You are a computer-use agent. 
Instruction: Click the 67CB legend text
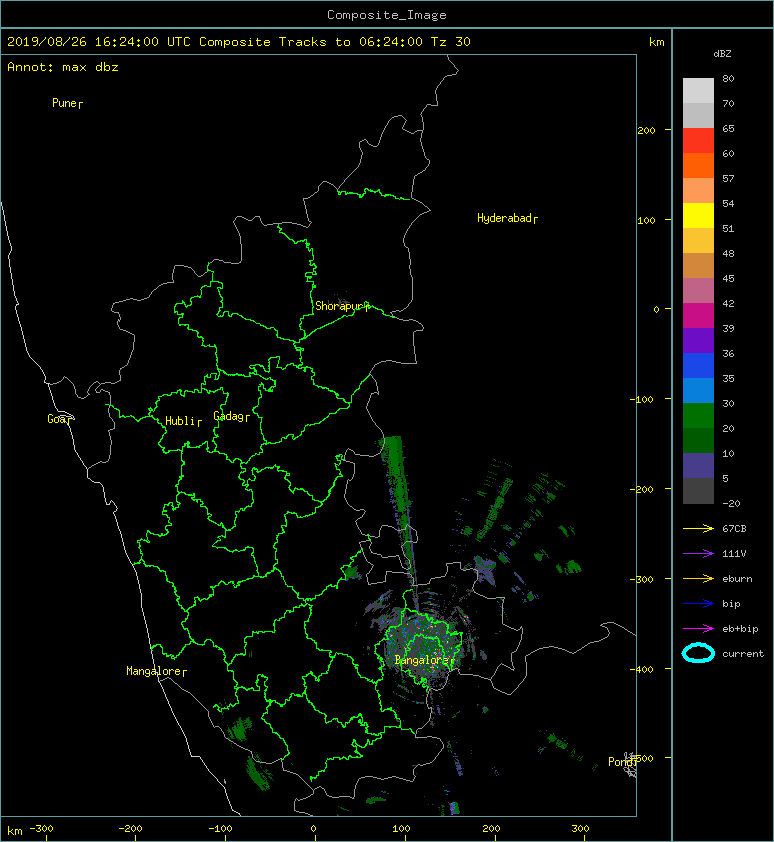(734, 529)
